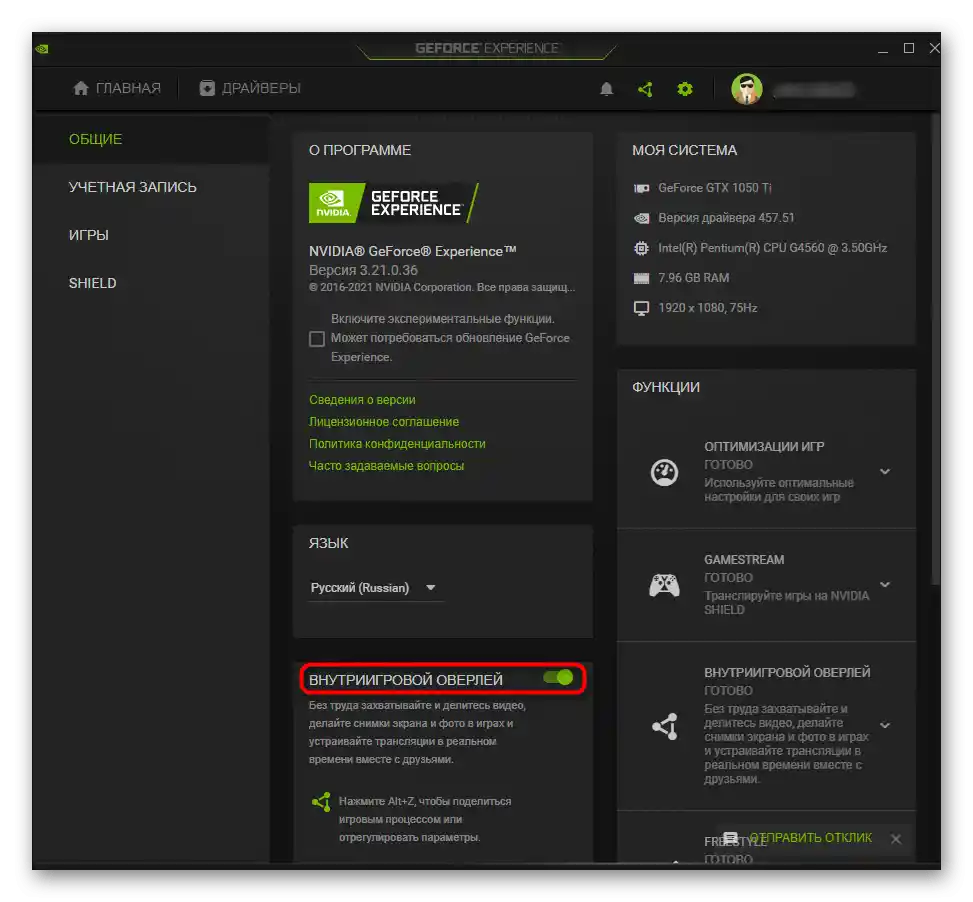Click the driver version eye icon
This screenshot has width=973, height=902.
click(641, 218)
